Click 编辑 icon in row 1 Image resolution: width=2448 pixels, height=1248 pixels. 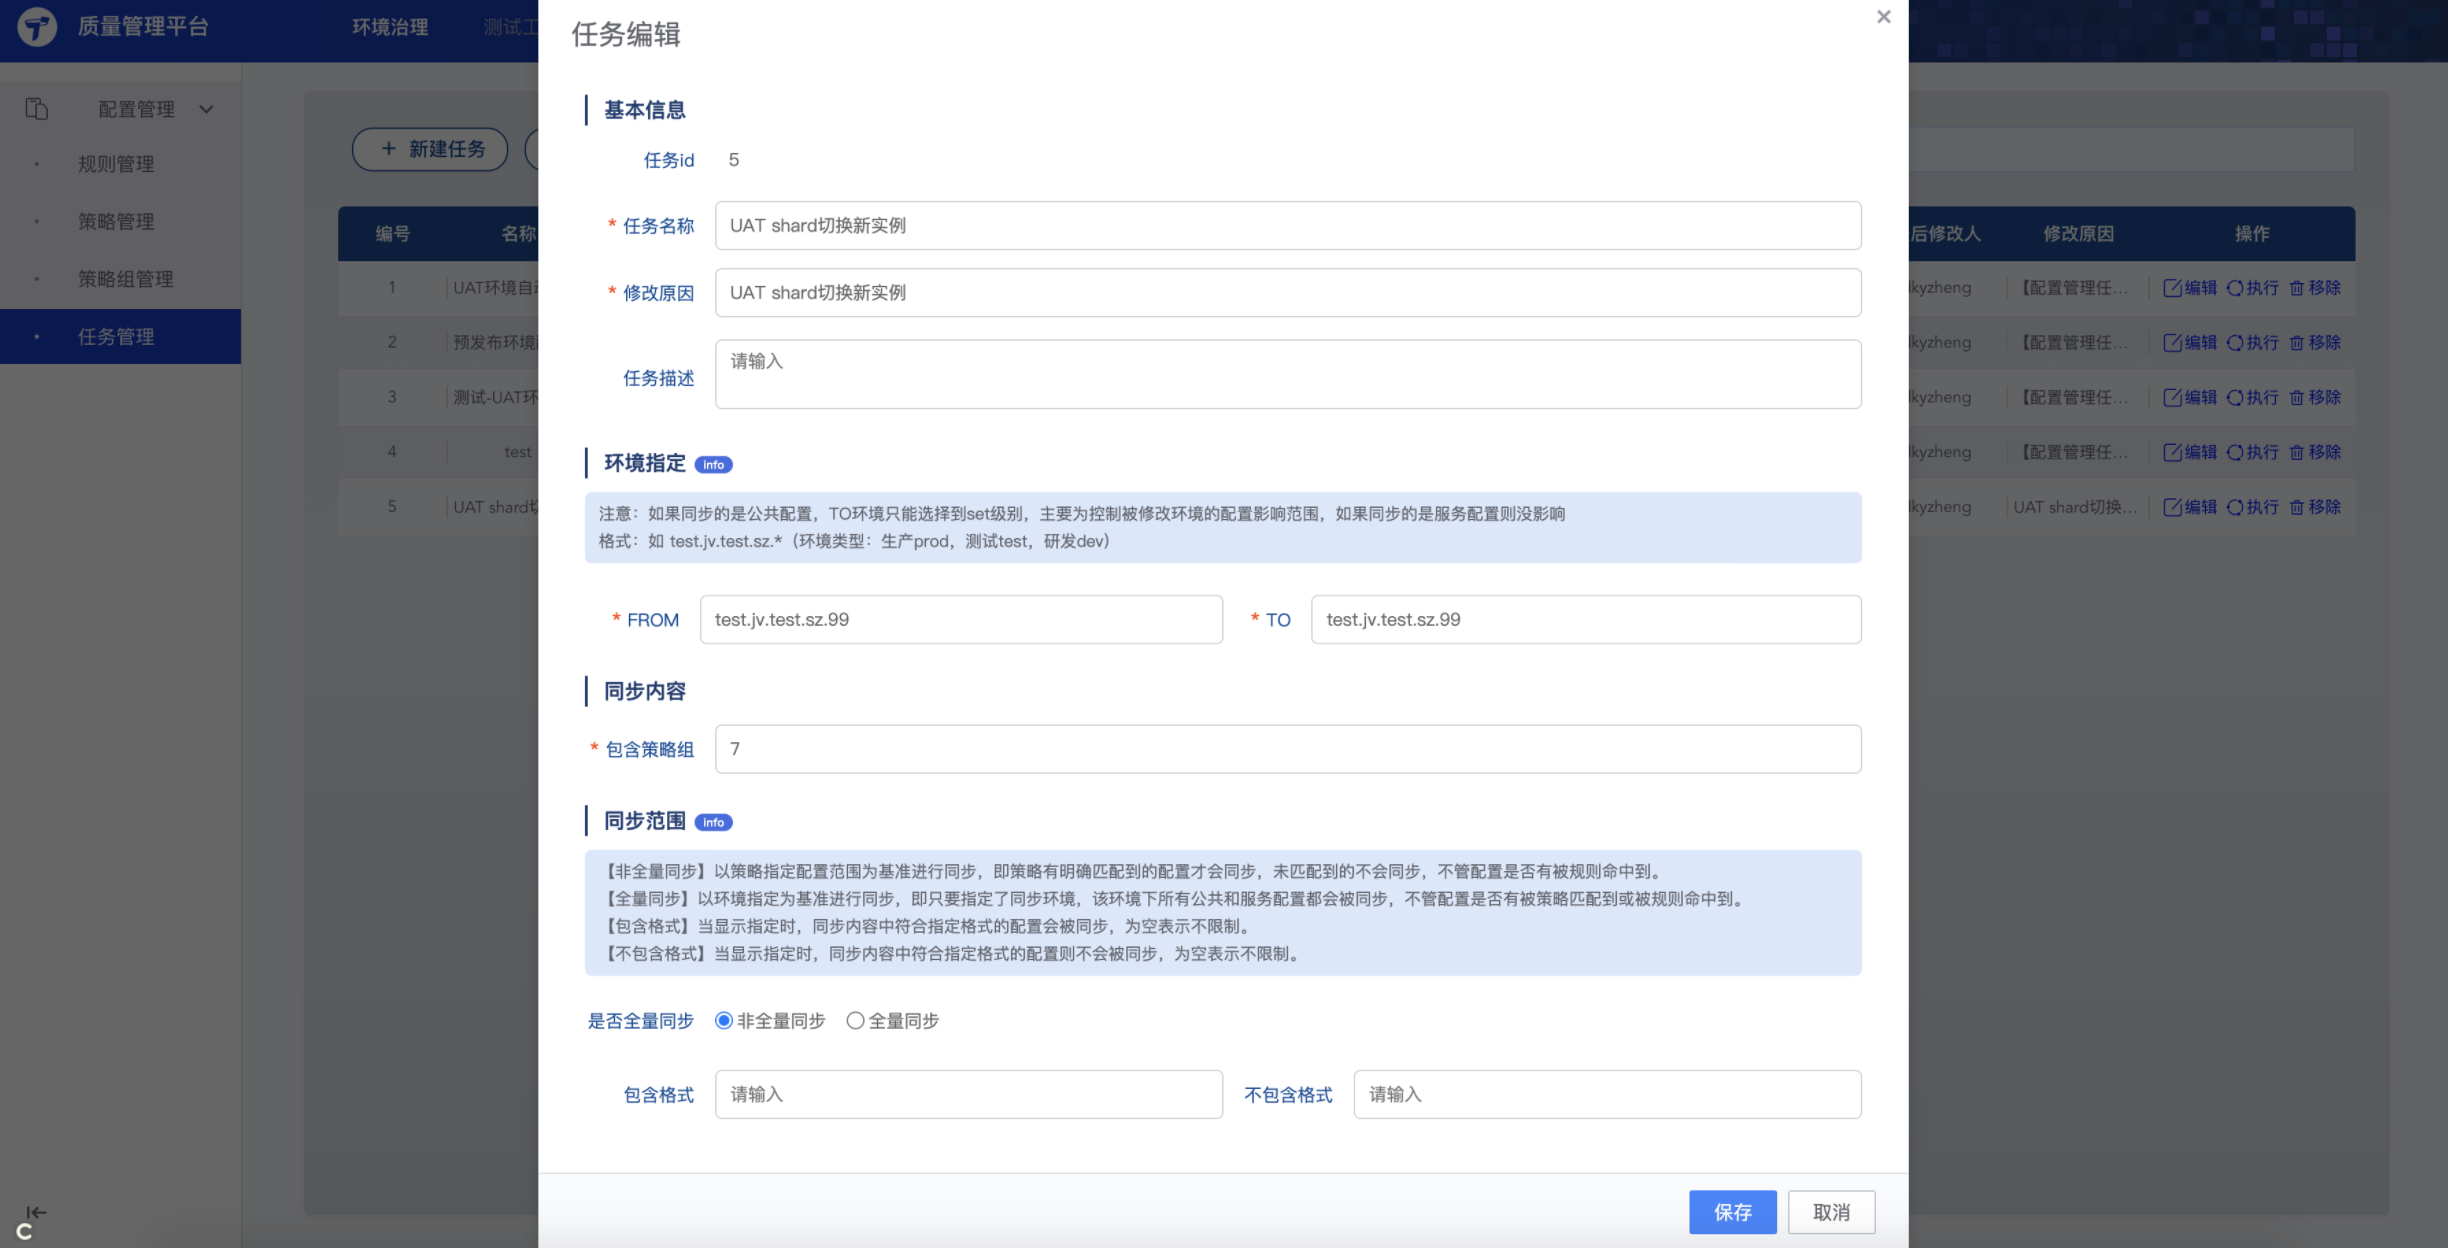tap(2172, 288)
